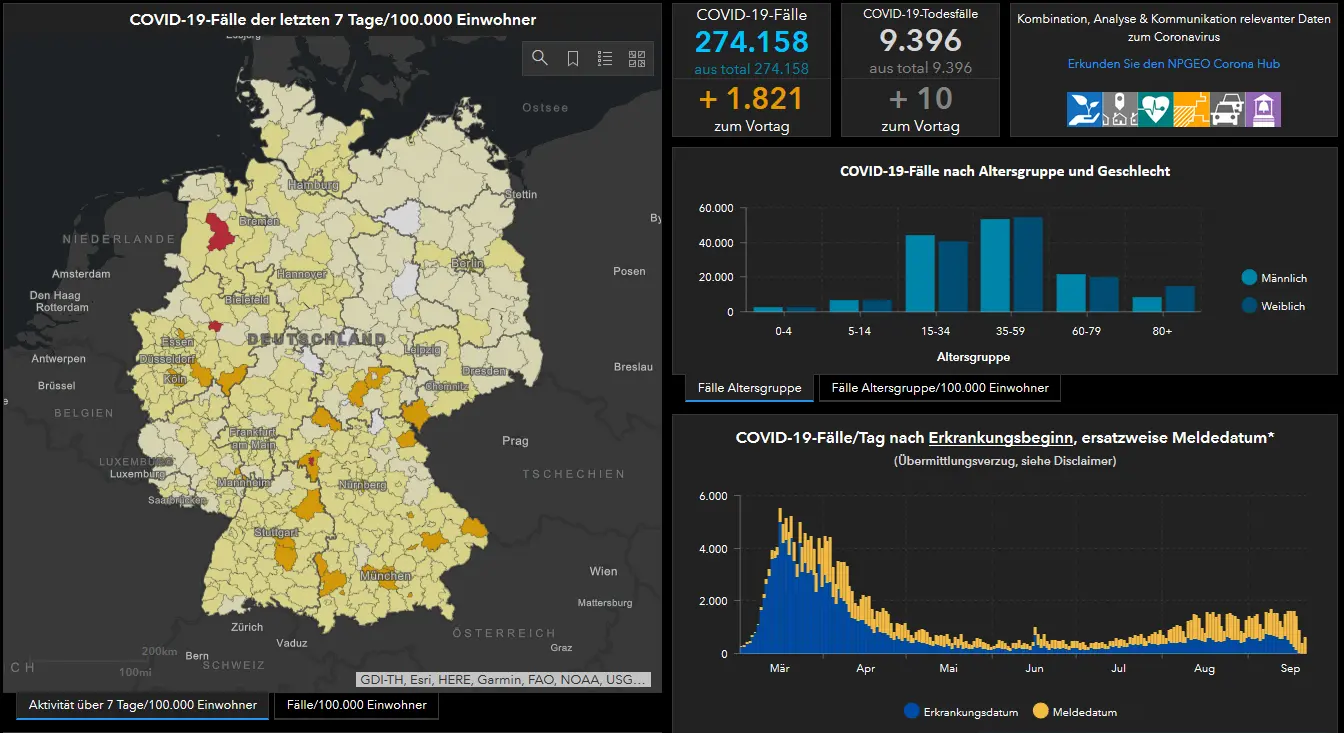The height and width of the screenshot is (733, 1344).
Task: Select the Fälle Altersgruppe tab
Action: coord(750,388)
